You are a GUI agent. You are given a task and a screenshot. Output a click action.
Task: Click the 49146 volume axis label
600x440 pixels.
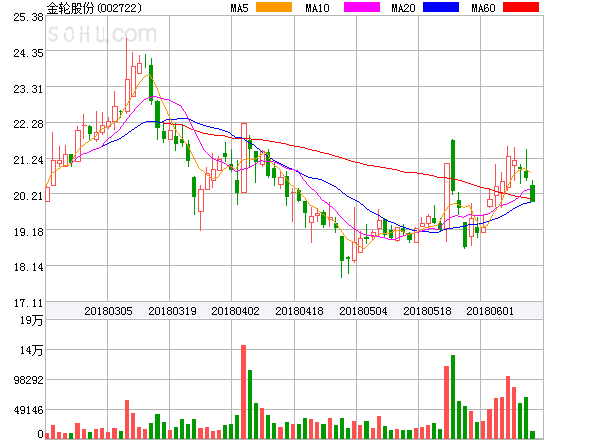(28, 410)
